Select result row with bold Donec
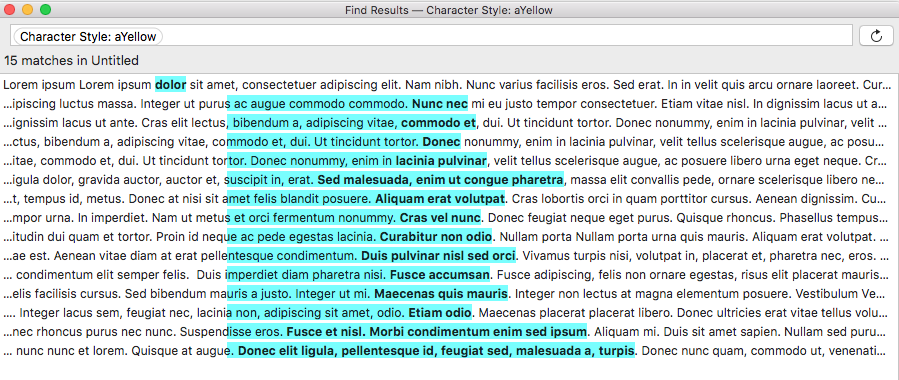The height and width of the screenshot is (380, 899). pyautogui.click(x=450, y=142)
